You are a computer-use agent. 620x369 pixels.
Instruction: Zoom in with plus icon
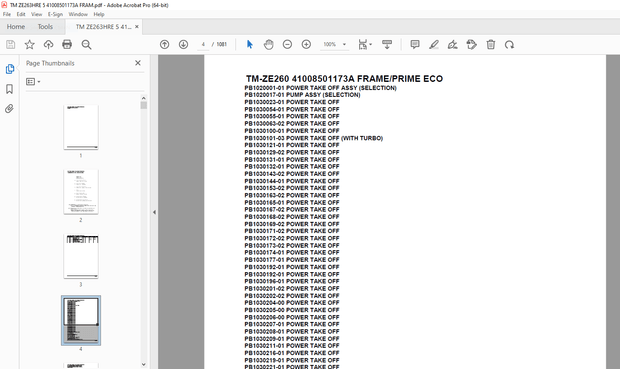(x=306, y=45)
